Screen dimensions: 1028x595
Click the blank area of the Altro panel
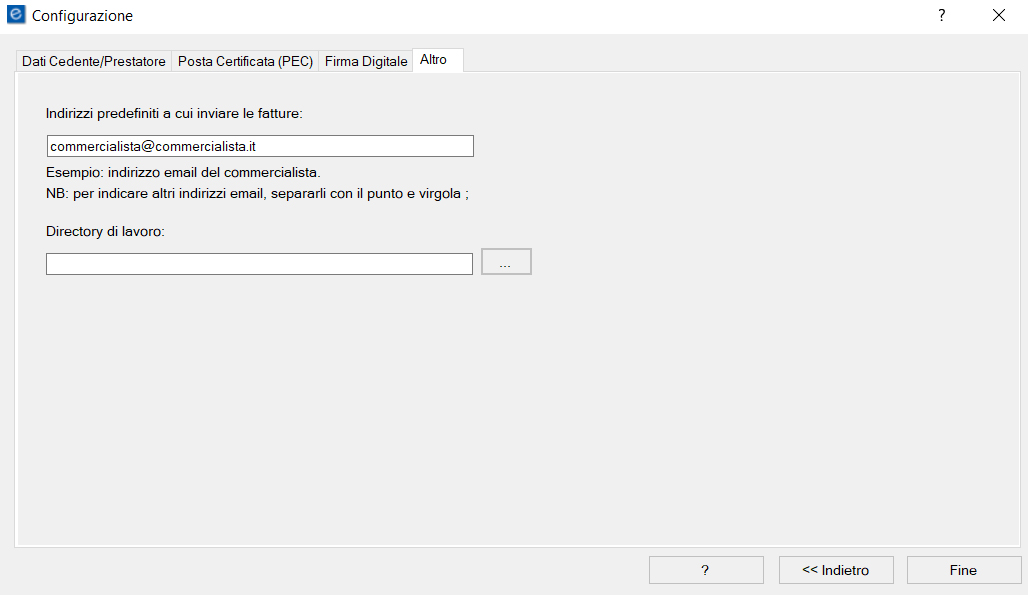(518, 406)
